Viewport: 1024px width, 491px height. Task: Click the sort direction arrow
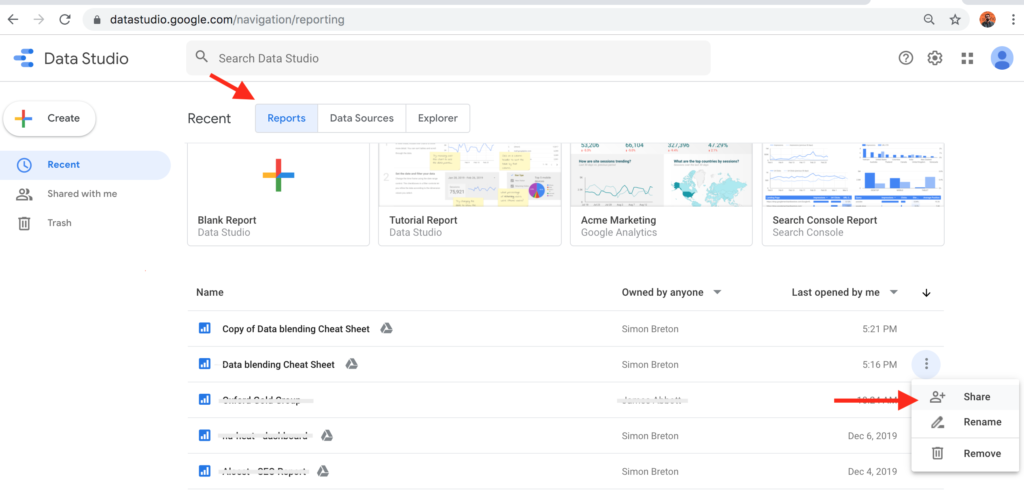tap(926, 293)
